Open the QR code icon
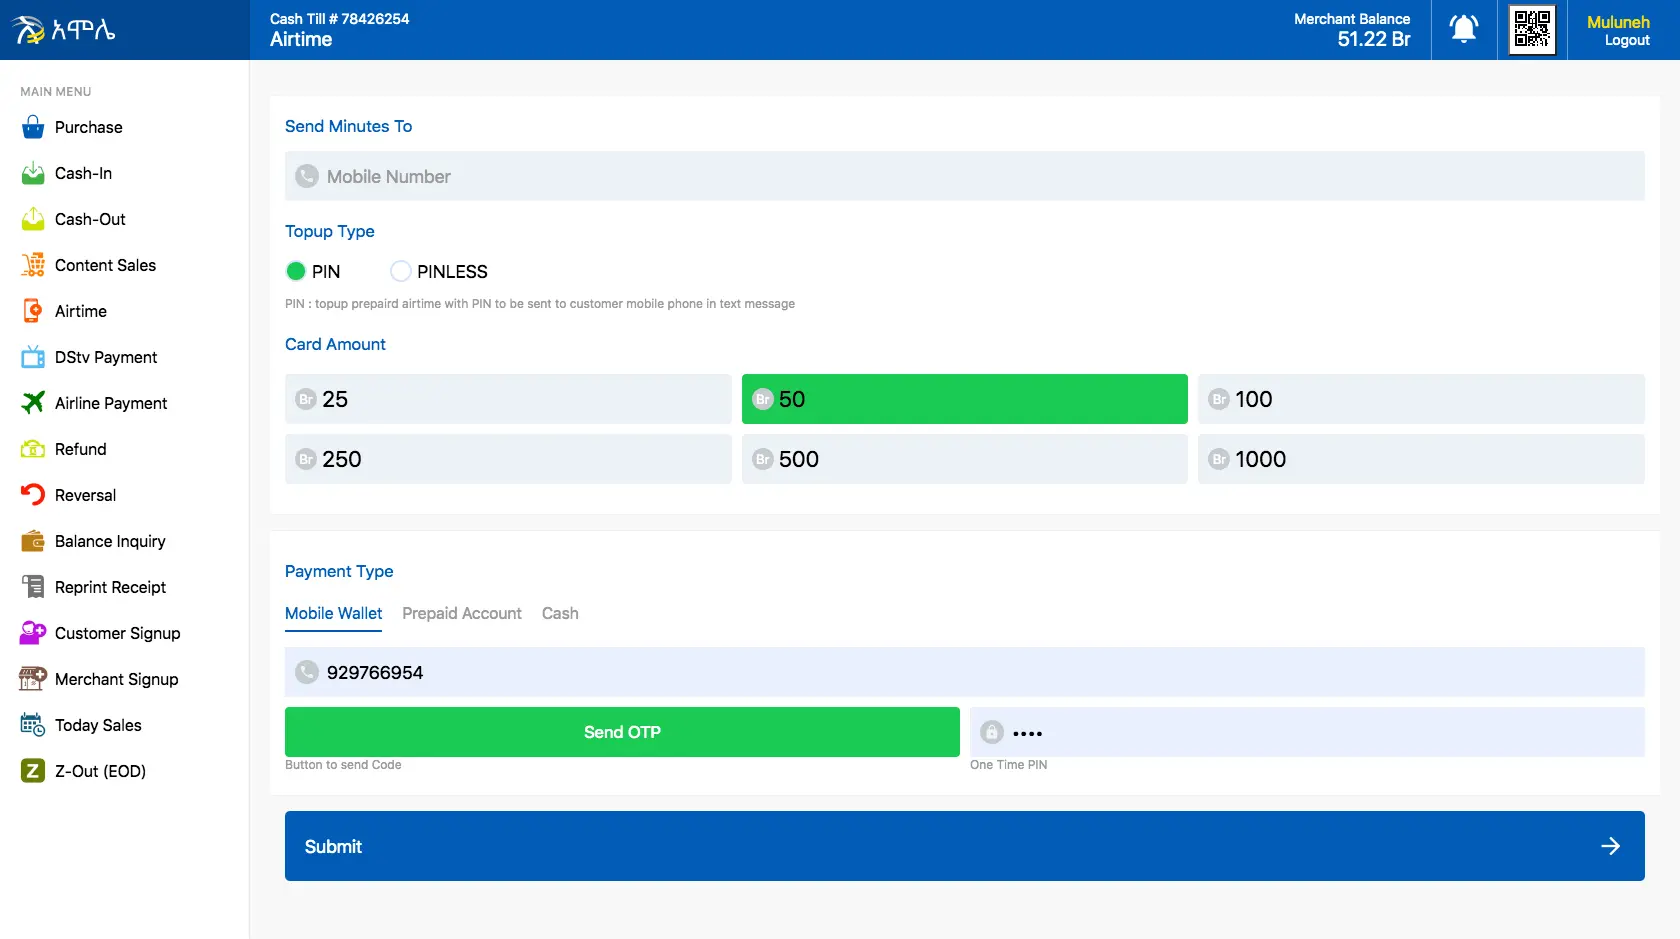The image size is (1680, 939). pyautogui.click(x=1532, y=29)
